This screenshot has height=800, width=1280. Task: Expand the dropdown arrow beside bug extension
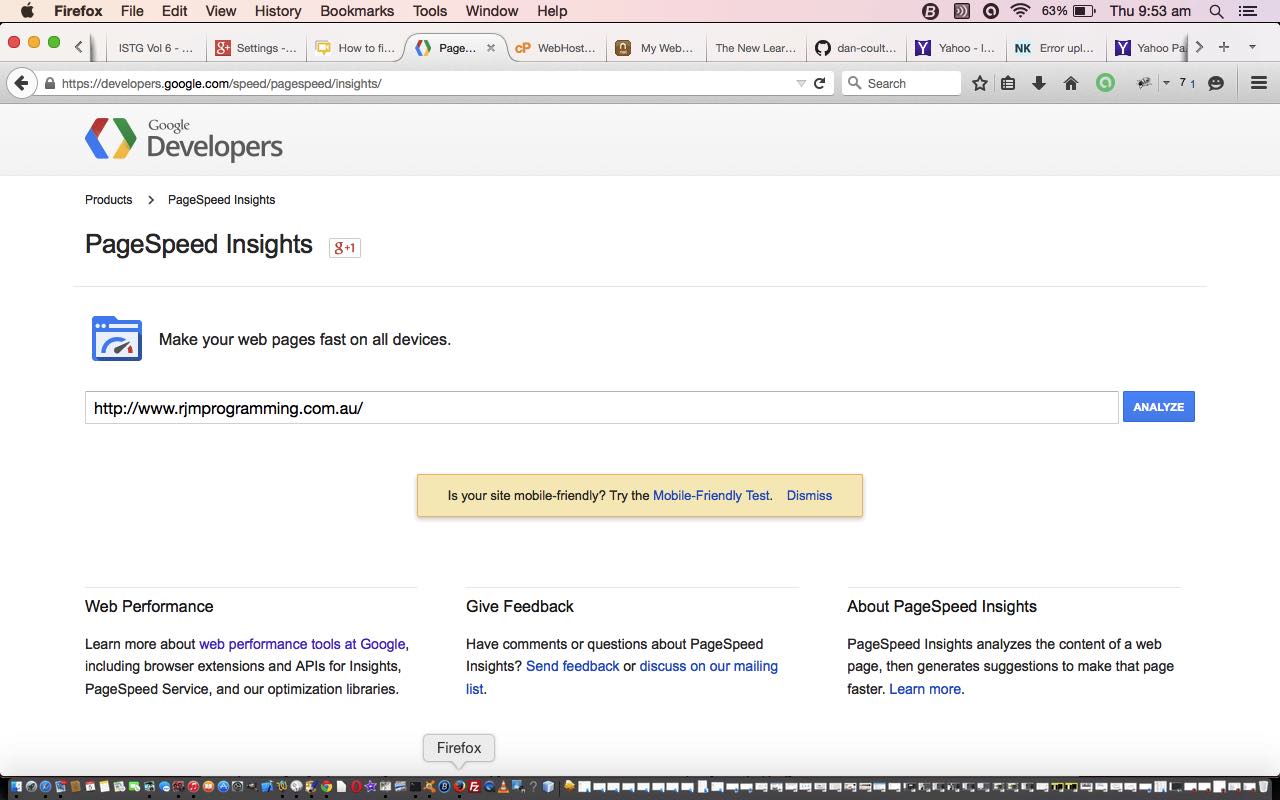(x=1166, y=83)
